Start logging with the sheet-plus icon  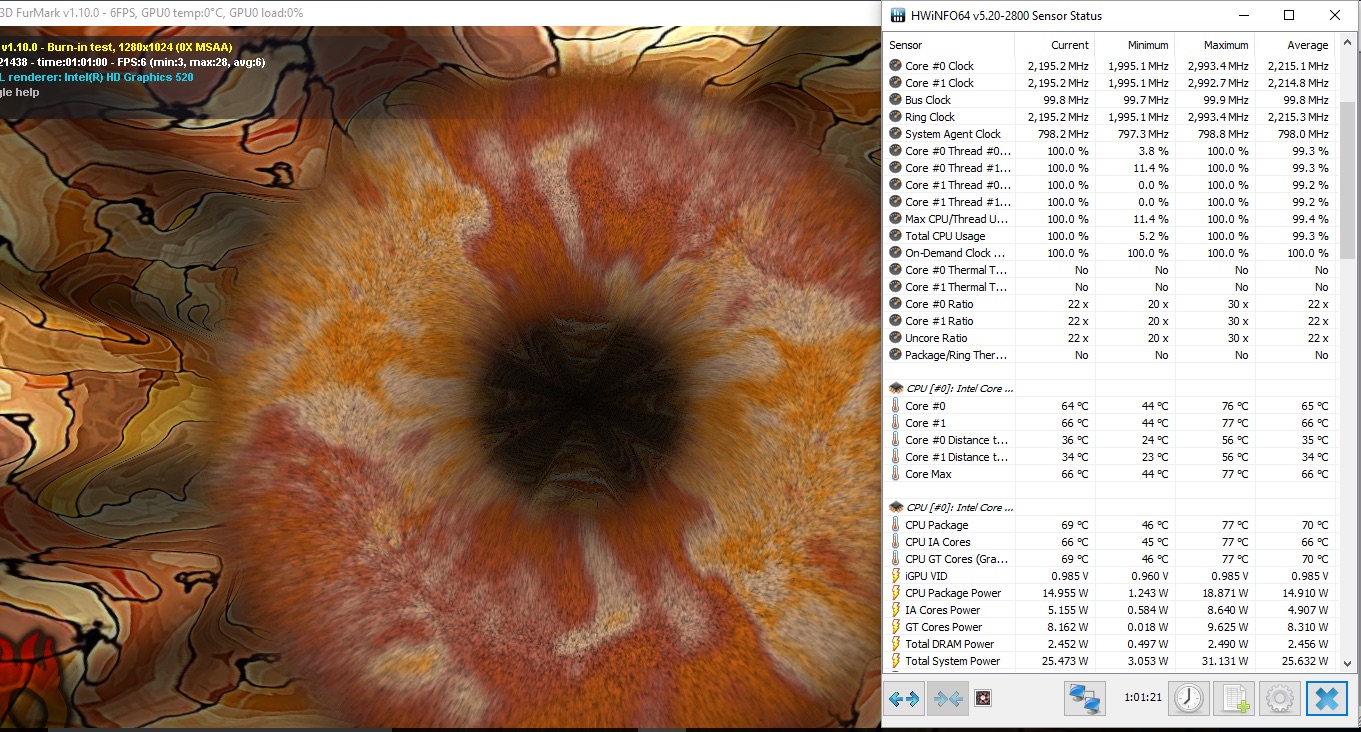click(x=1234, y=698)
